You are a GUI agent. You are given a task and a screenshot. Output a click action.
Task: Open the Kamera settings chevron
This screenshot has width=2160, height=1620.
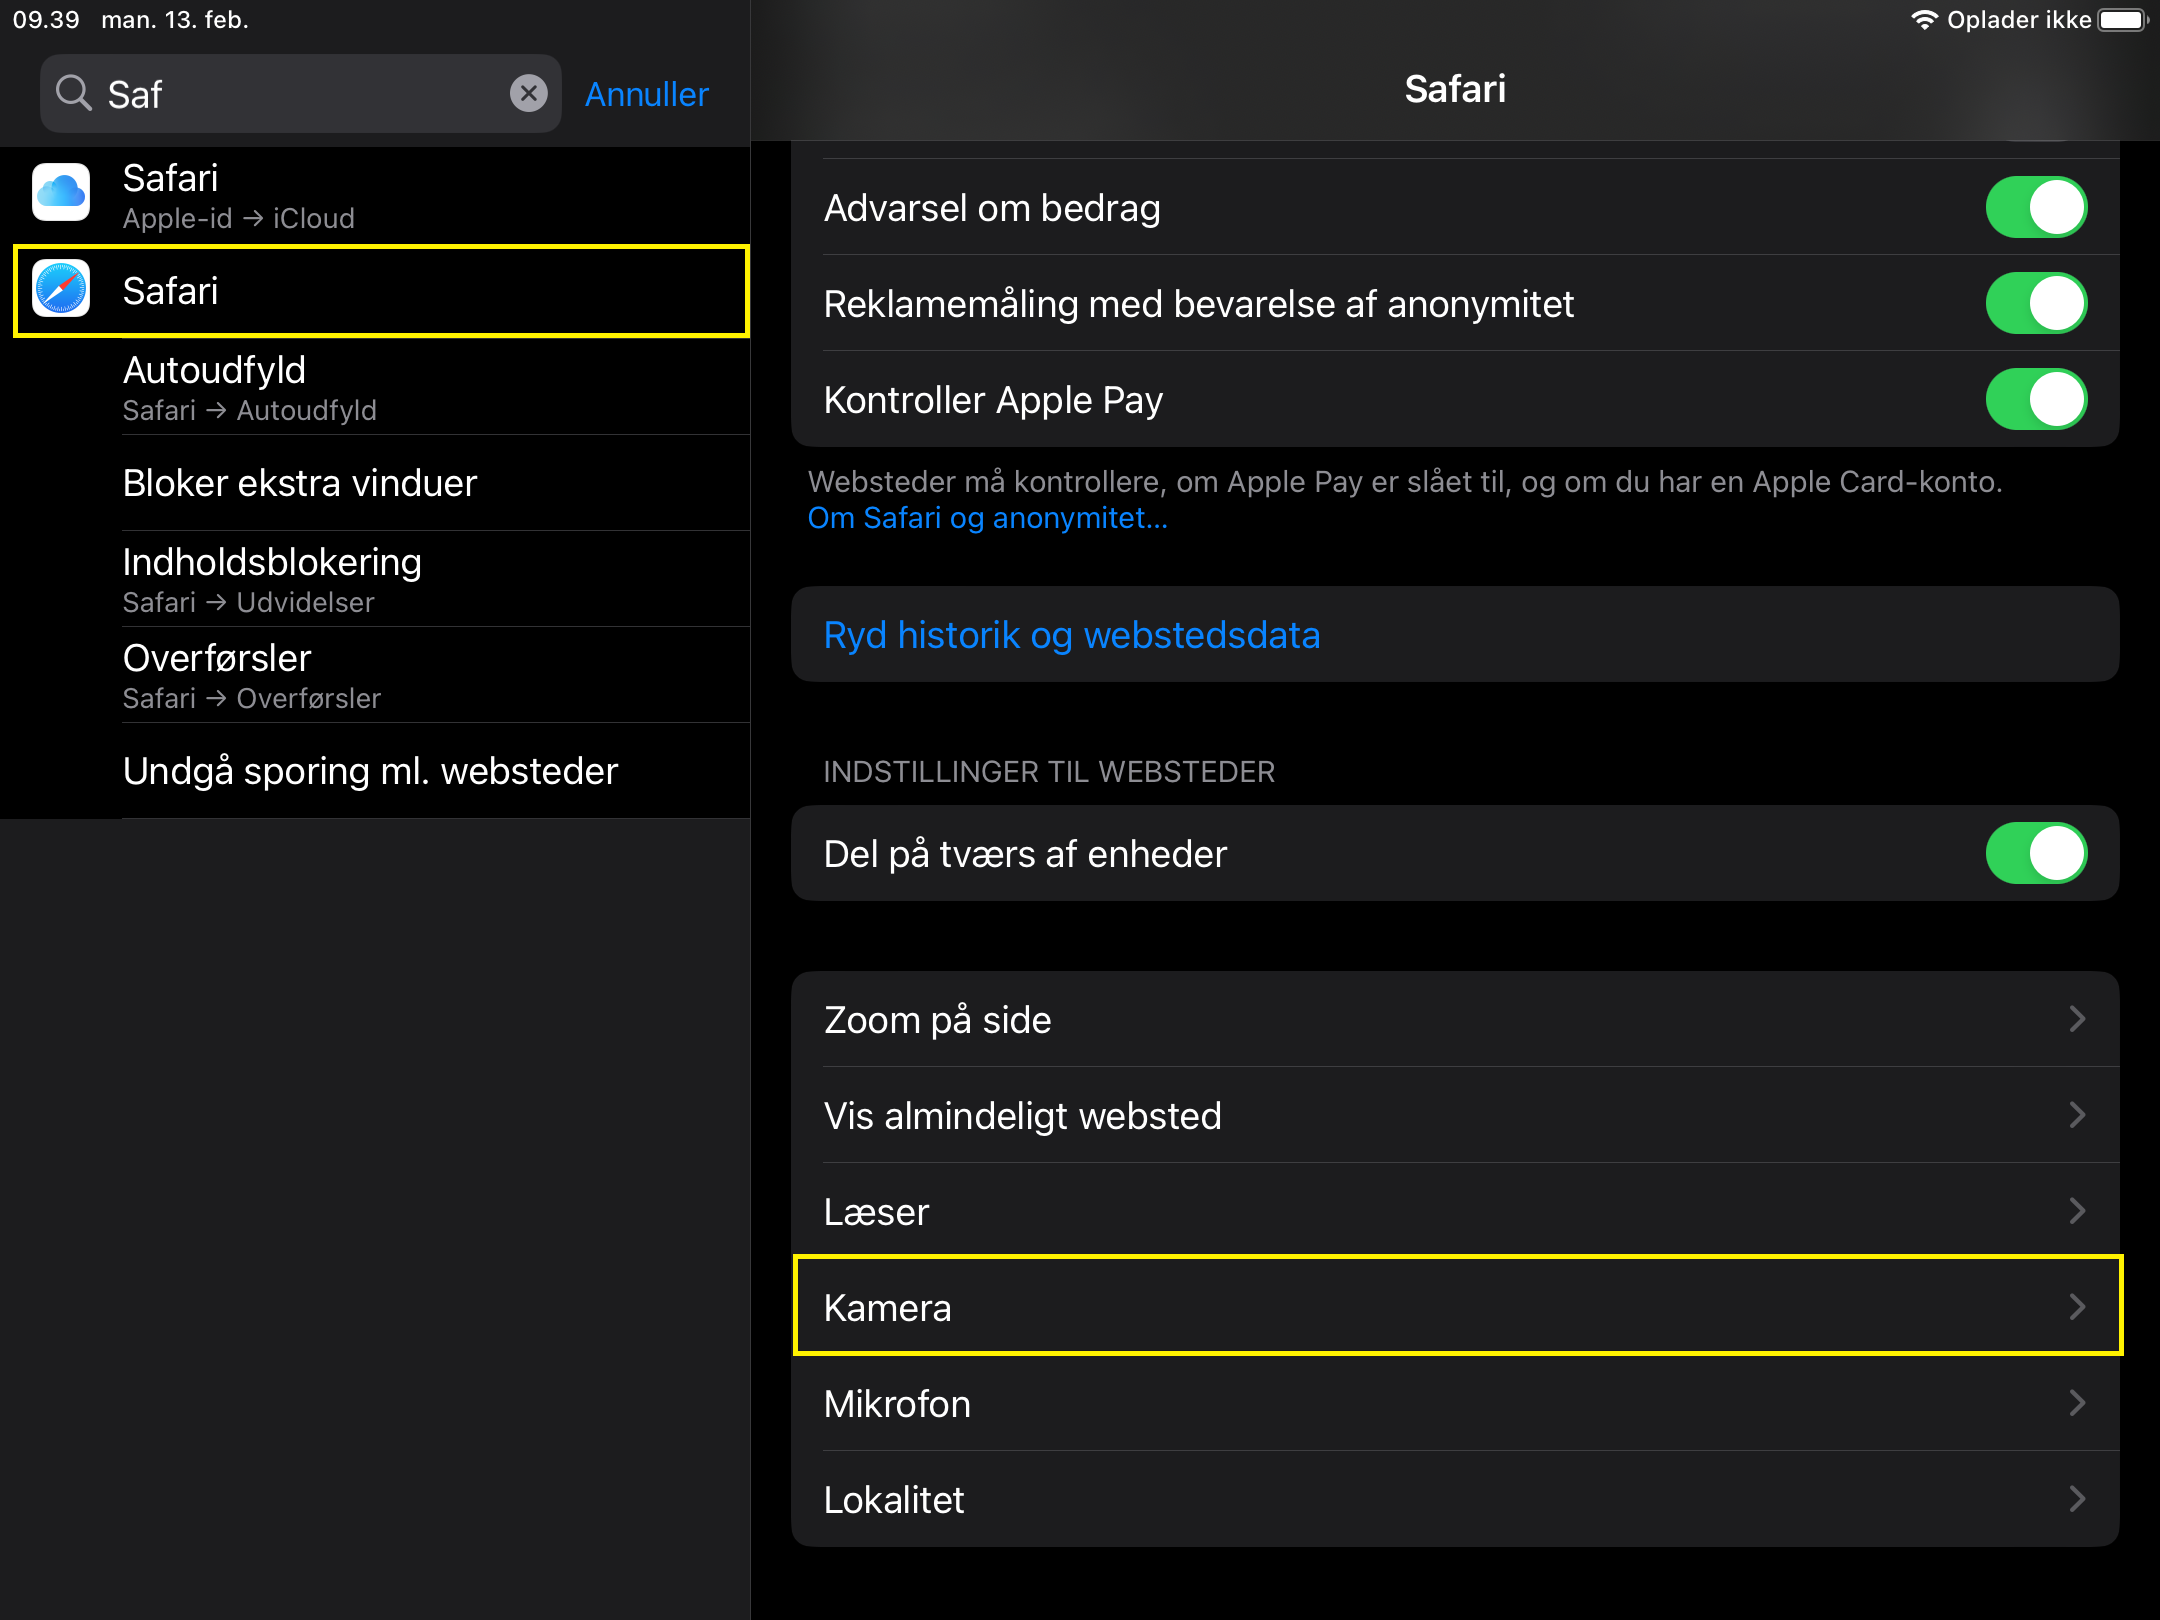click(x=2077, y=1307)
